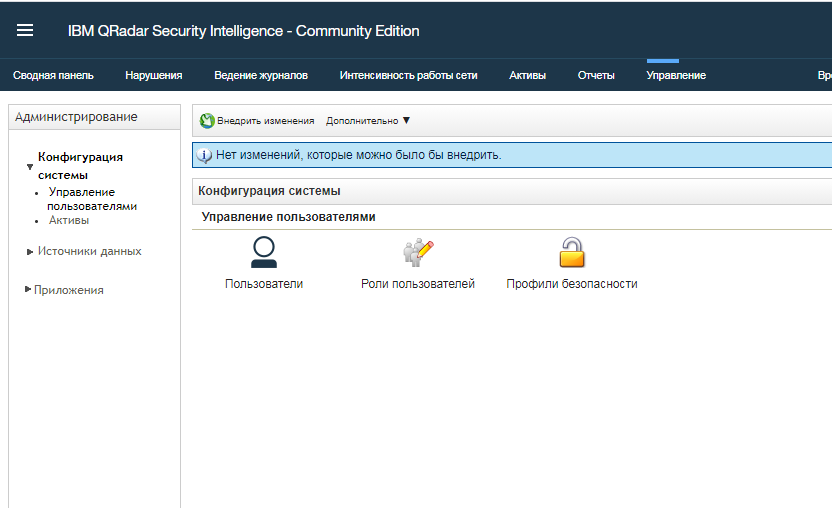Click the Приложения sidebar label
The height and width of the screenshot is (508, 832).
point(69,290)
